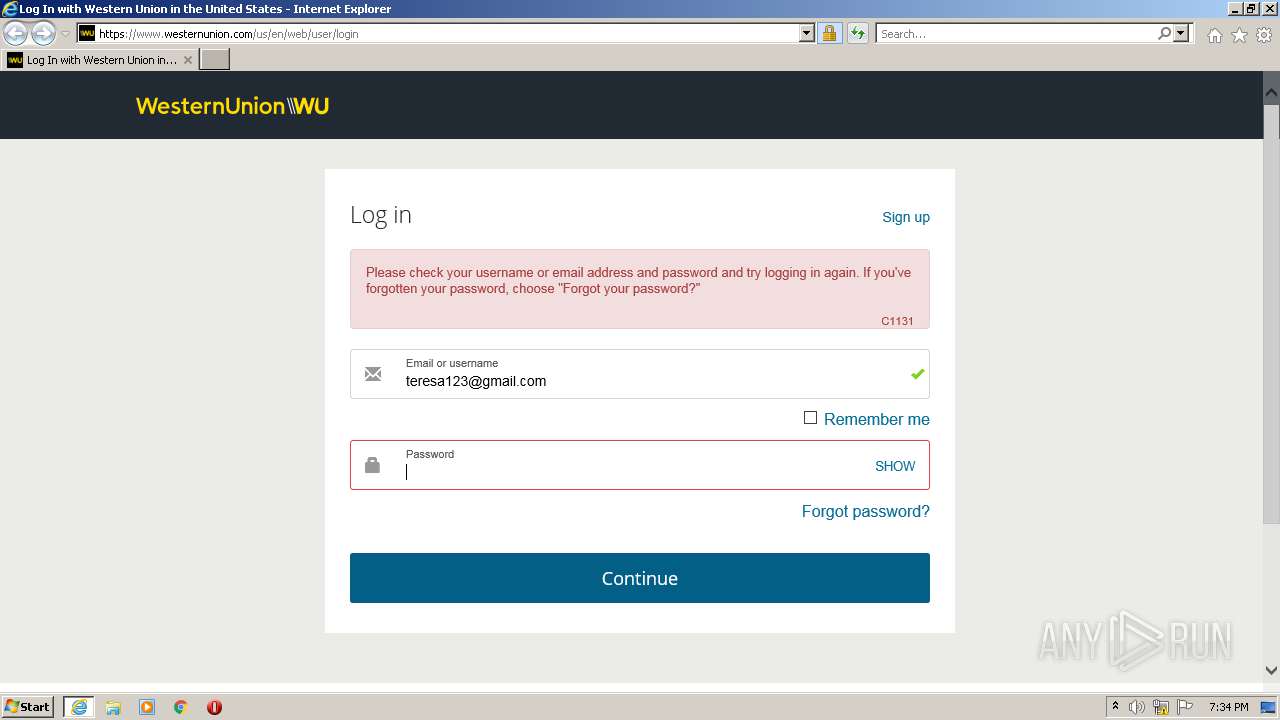The width and height of the screenshot is (1280, 720).
Task: Open the address bar dropdown arrow
Action: point(807,33)
